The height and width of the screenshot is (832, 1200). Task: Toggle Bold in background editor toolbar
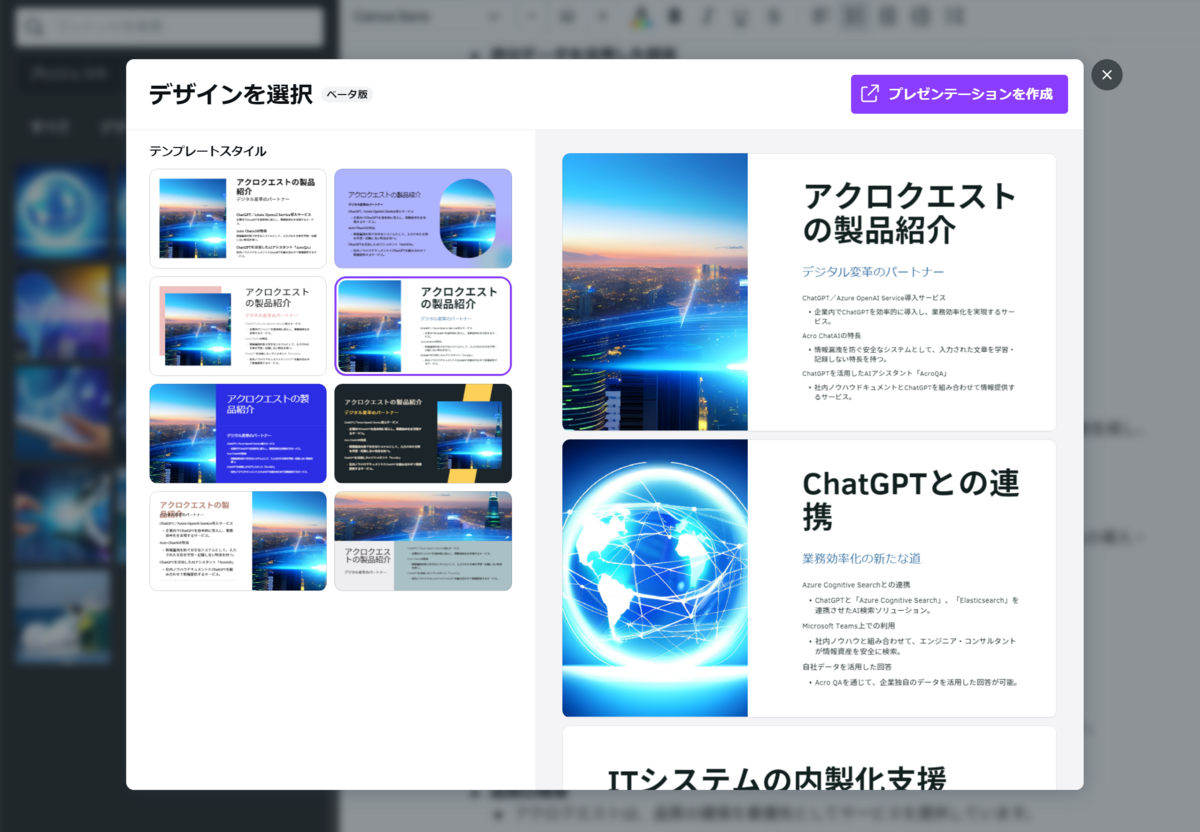pos(673,17)
